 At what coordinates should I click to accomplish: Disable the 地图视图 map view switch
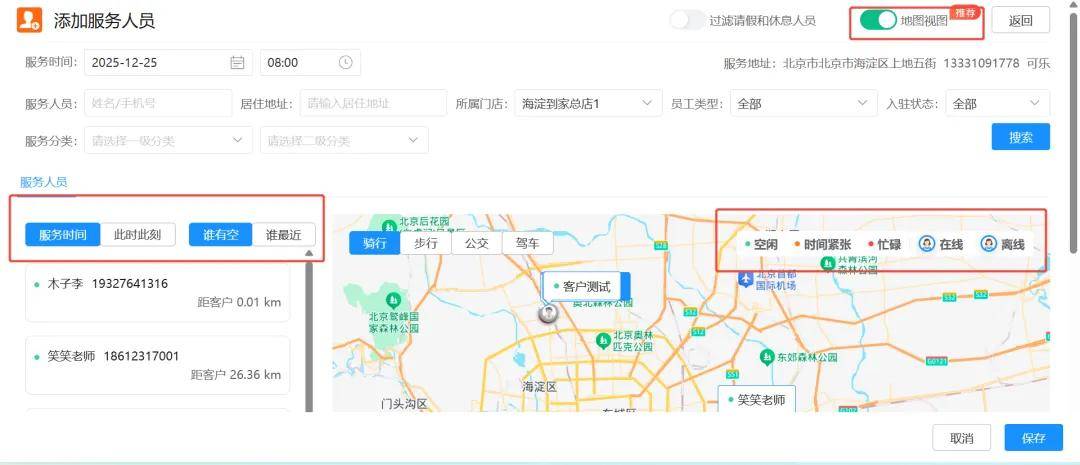point(878,20)
